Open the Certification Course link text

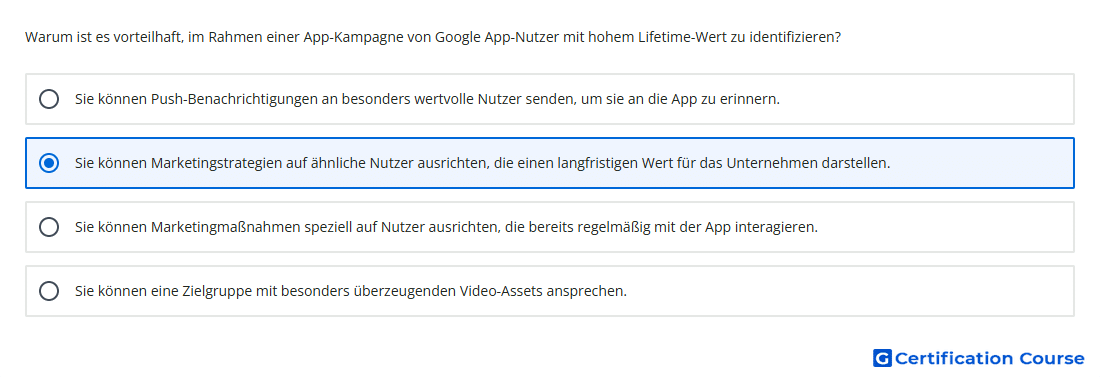click(989, 358)
